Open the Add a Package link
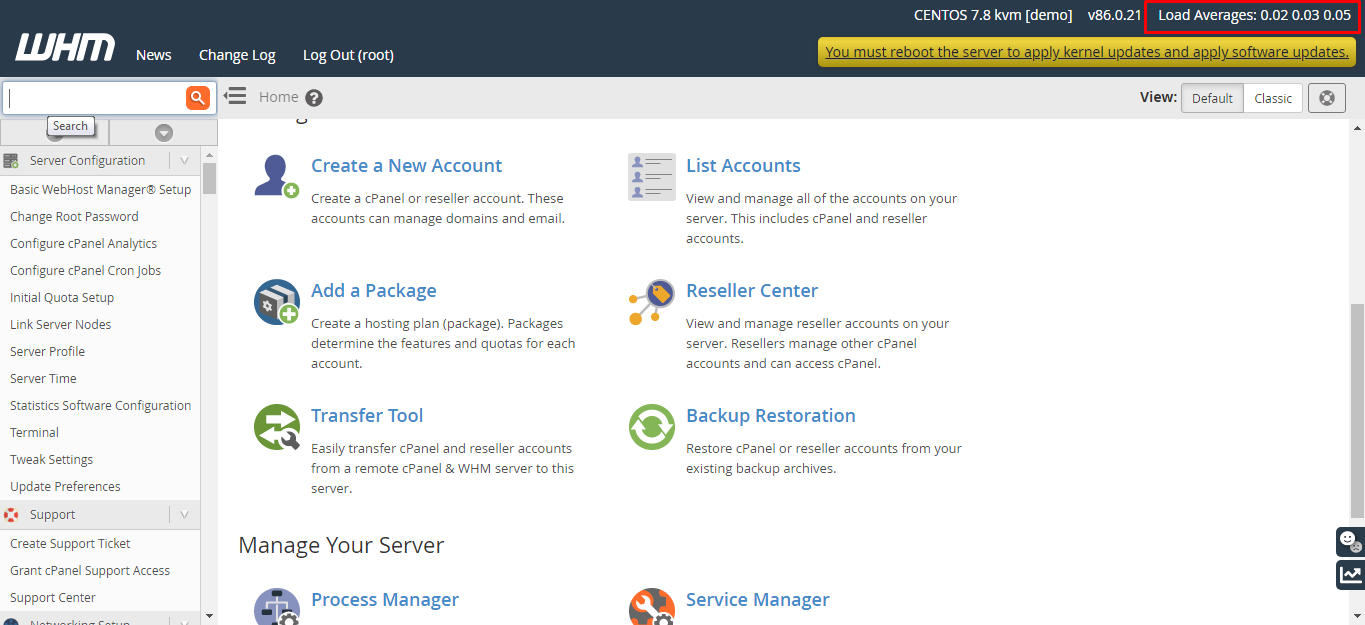 373,291
